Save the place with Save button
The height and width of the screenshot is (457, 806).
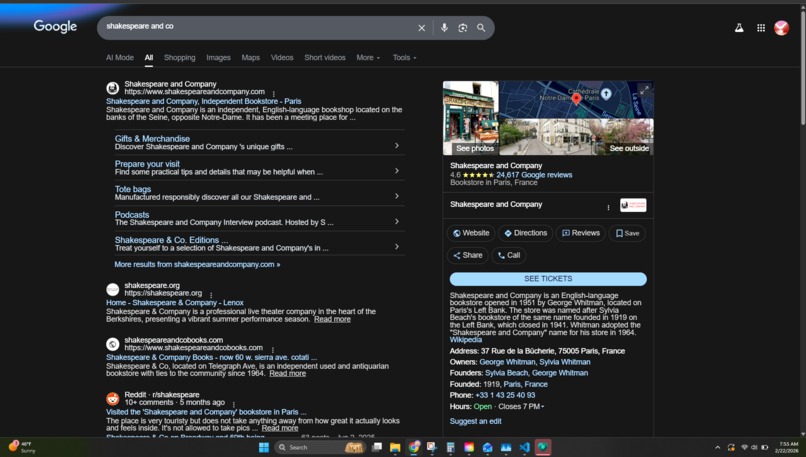click(627, 233)
